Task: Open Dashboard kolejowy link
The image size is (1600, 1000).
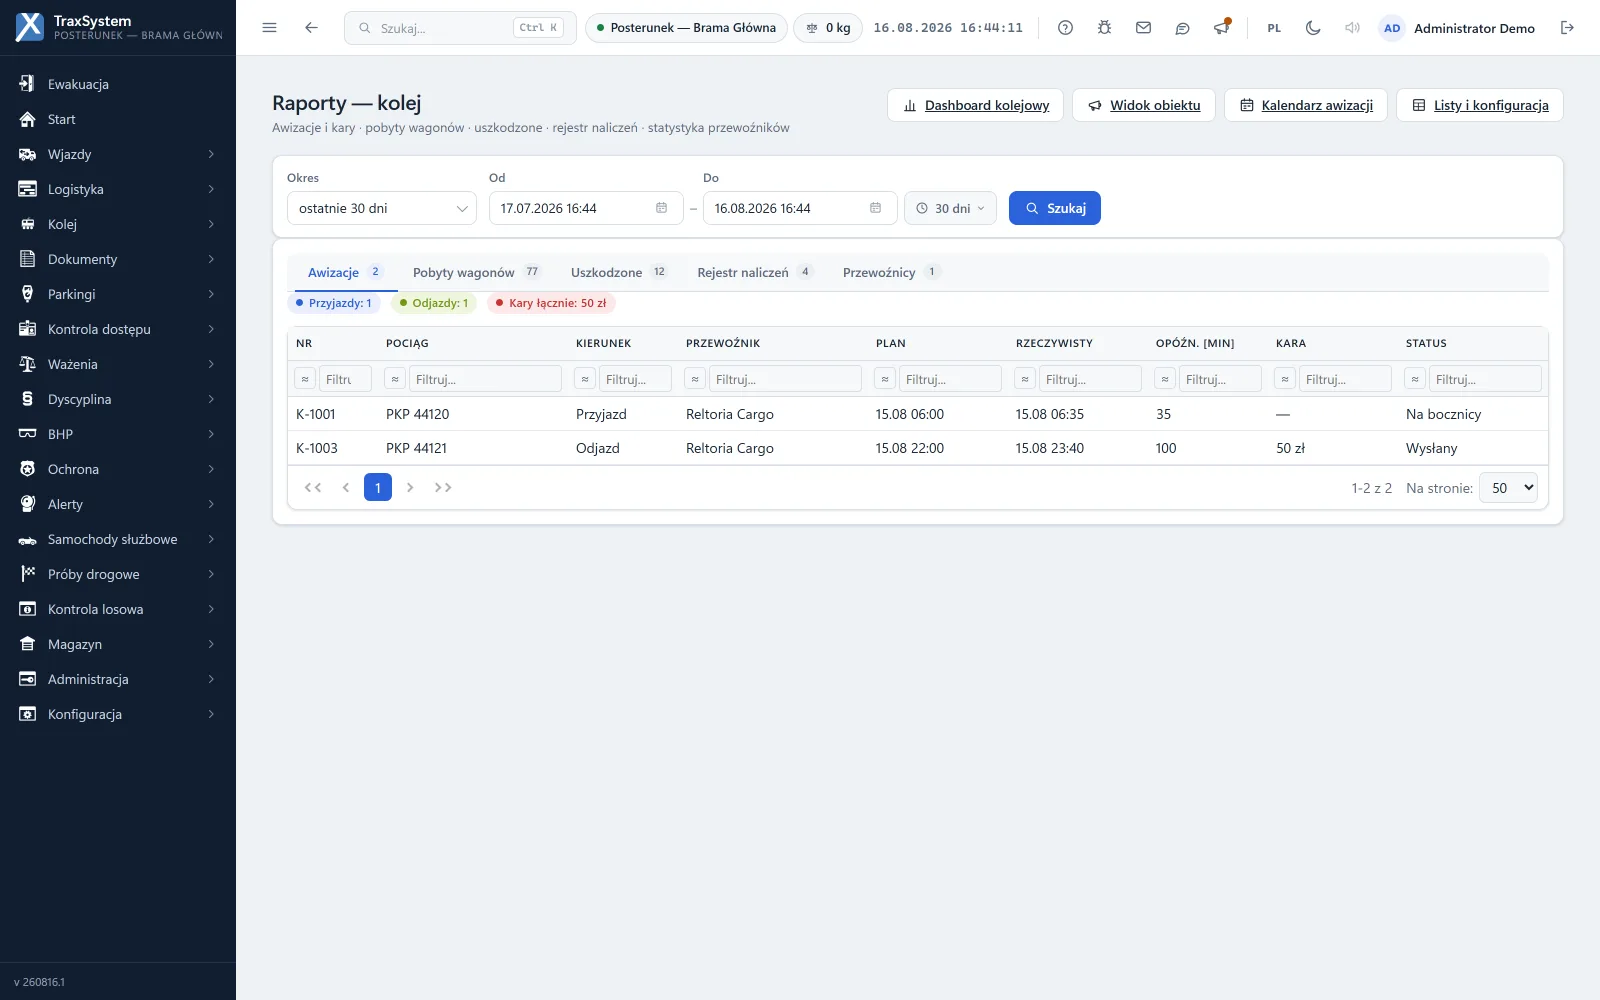Action: [x=975, y=105]
